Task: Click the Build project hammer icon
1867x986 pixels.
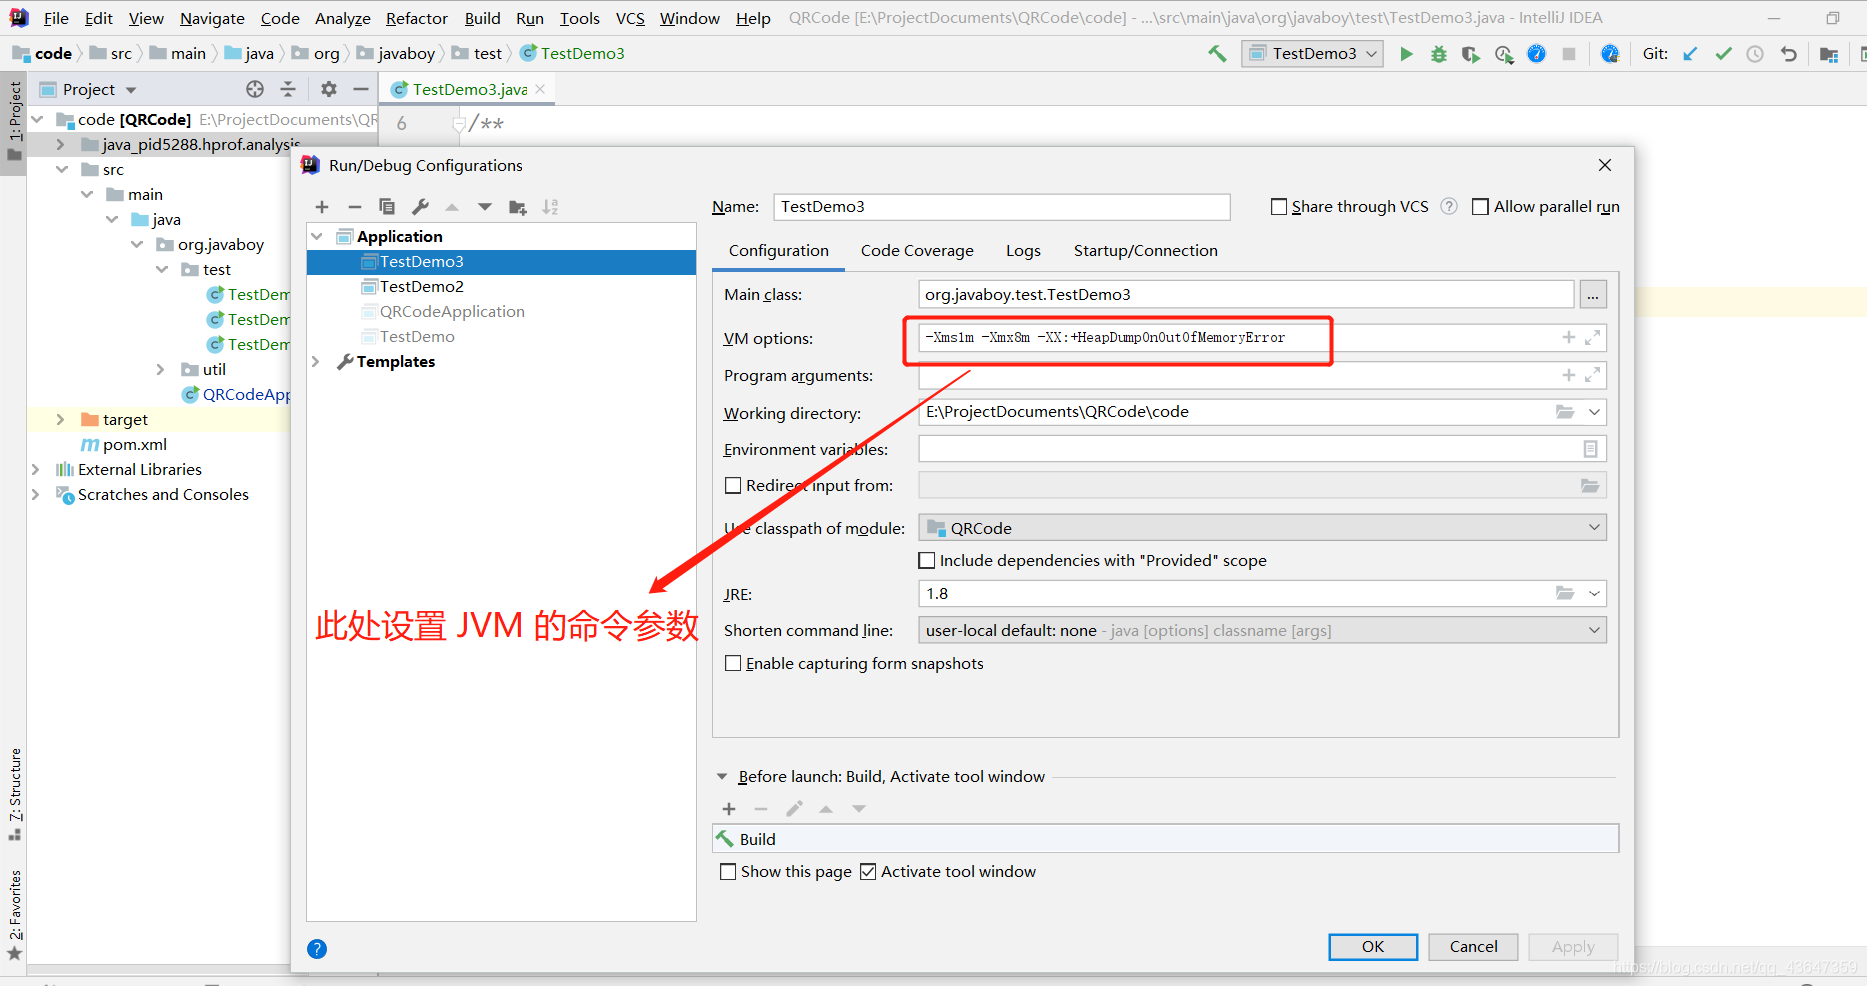Action: tap(1217, 54)
